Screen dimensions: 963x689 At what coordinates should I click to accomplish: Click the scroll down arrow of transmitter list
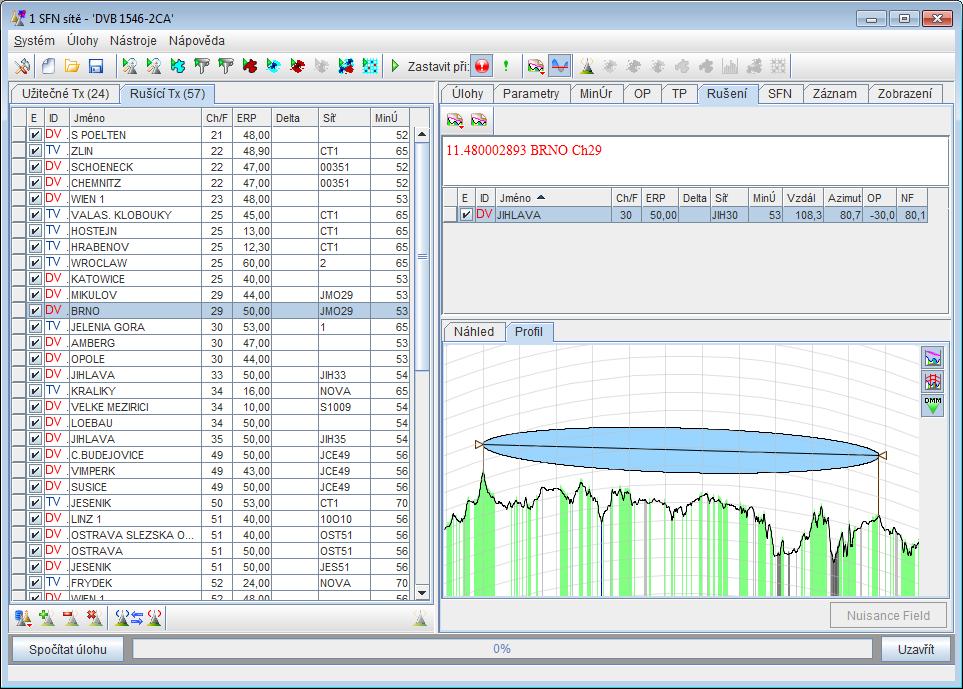pyautogui.click(x=422, y=593)
